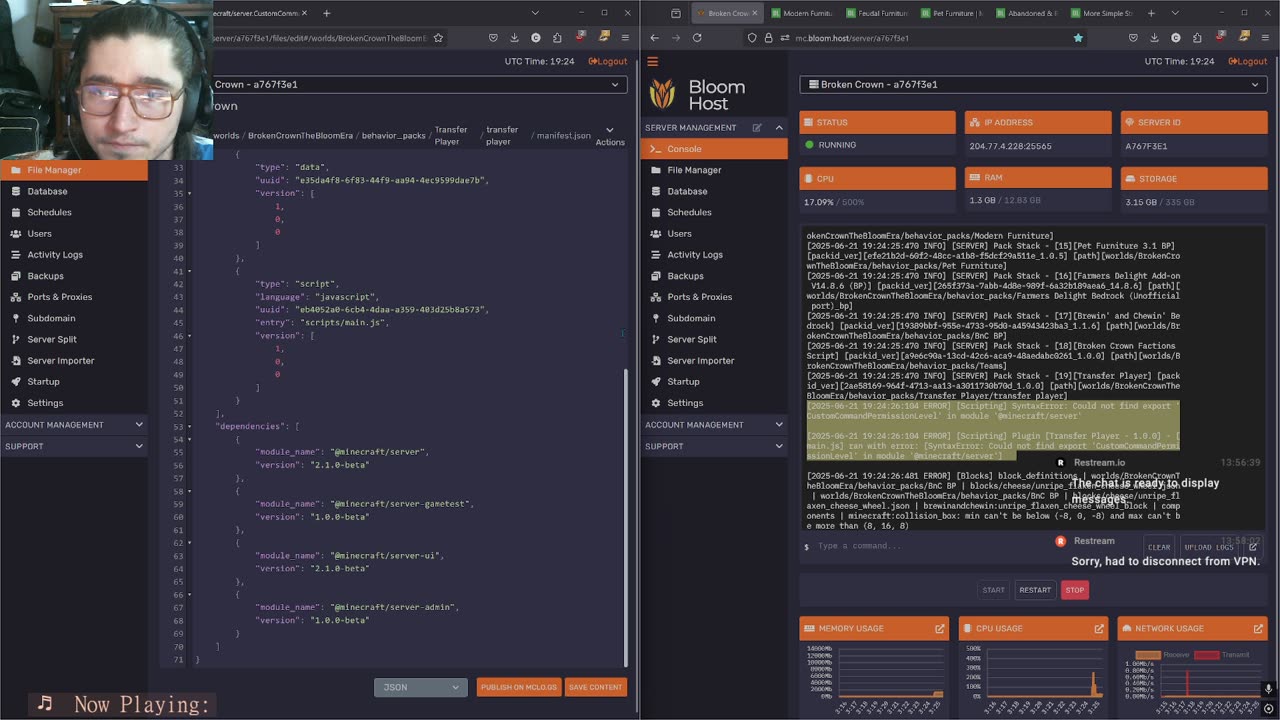1280x720 pixels.
Task: Toggle the Receive series in Network Usage legend
Action: (x=1163, y=655)
